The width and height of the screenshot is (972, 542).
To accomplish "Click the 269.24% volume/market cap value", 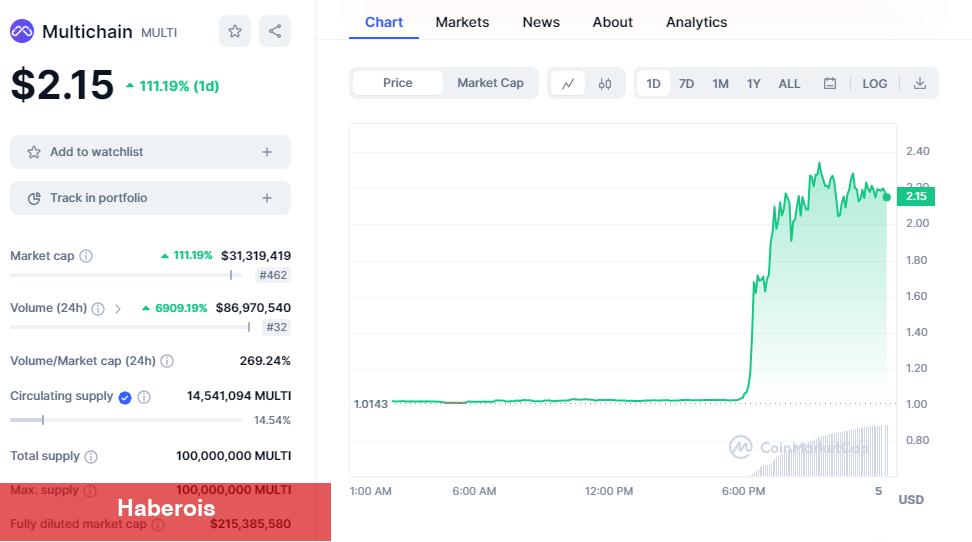I will 265,361.
